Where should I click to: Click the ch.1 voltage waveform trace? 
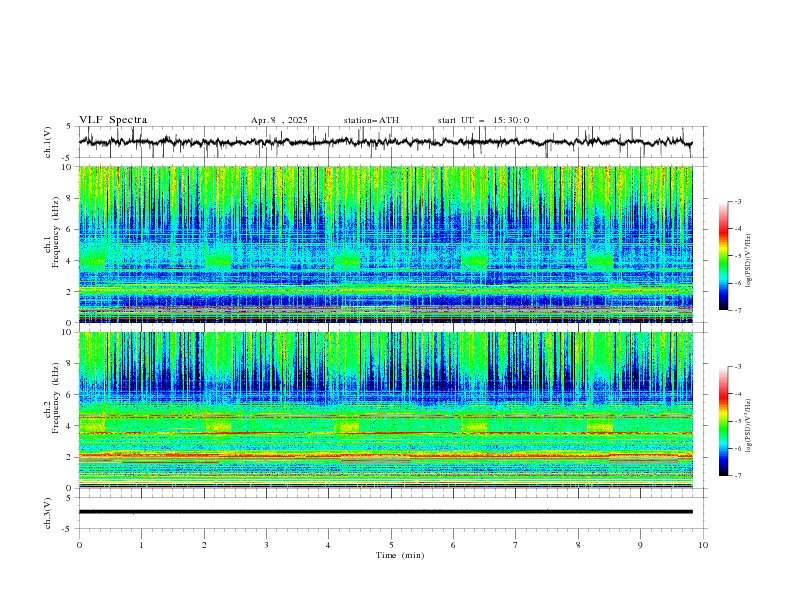[x=385, y=142]
